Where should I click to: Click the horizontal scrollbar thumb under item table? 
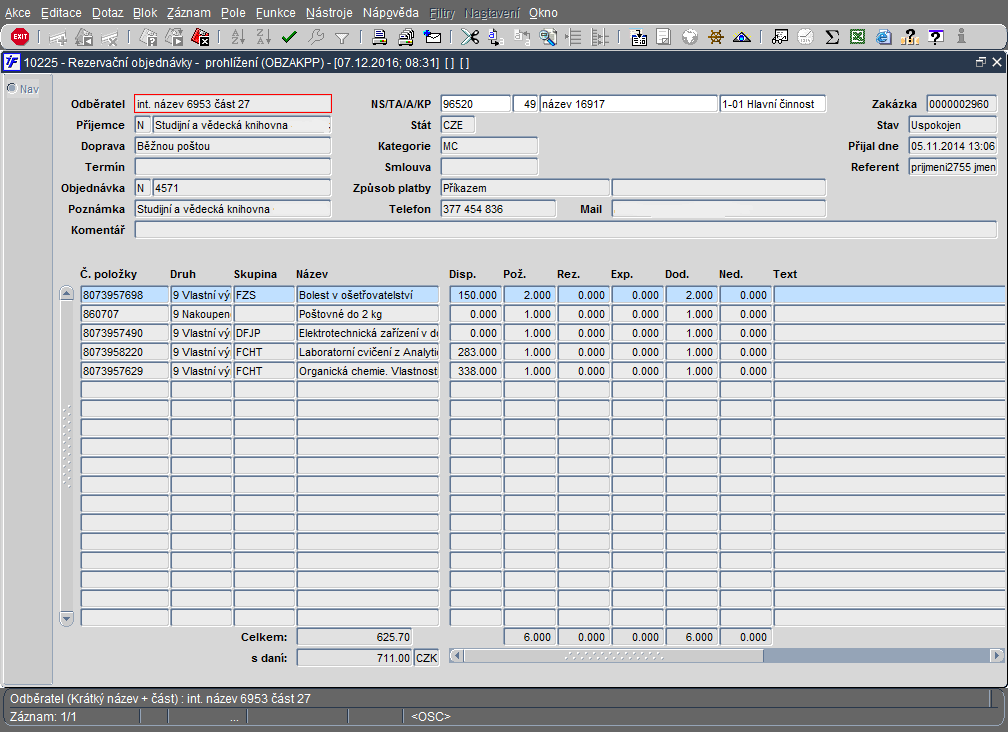[x=614, y=656]
